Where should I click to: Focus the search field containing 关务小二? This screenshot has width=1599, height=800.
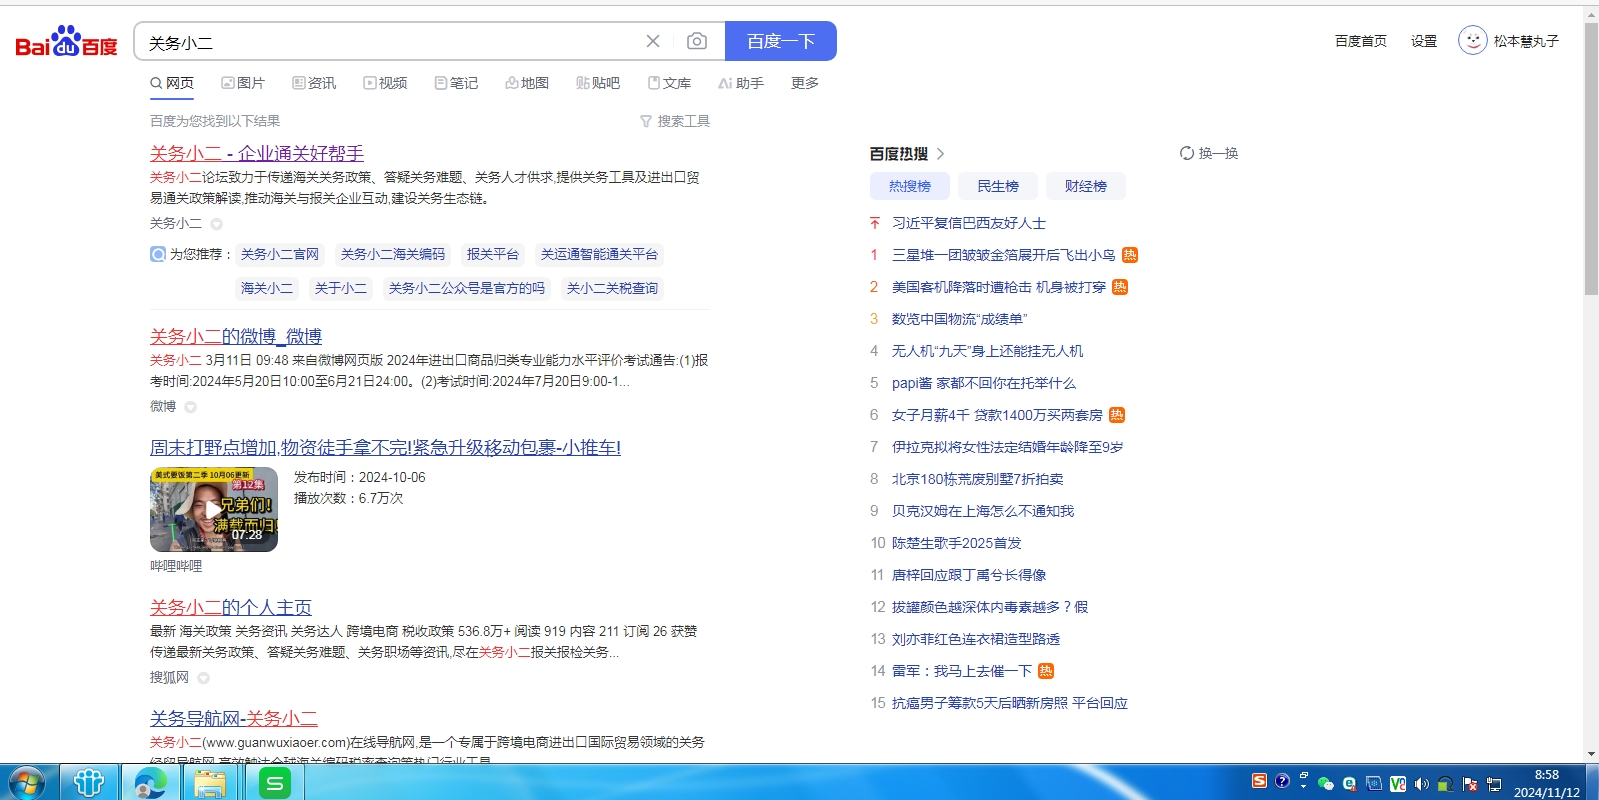390,42
